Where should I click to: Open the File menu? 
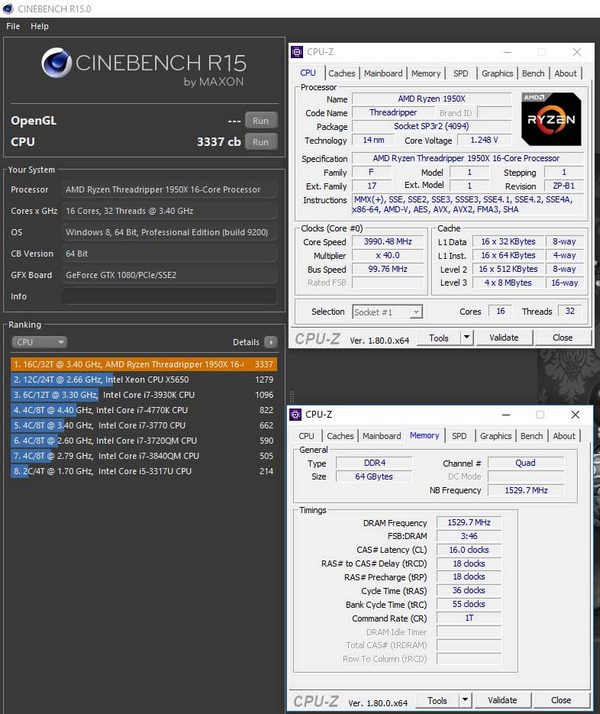click(x=13, y=26)
